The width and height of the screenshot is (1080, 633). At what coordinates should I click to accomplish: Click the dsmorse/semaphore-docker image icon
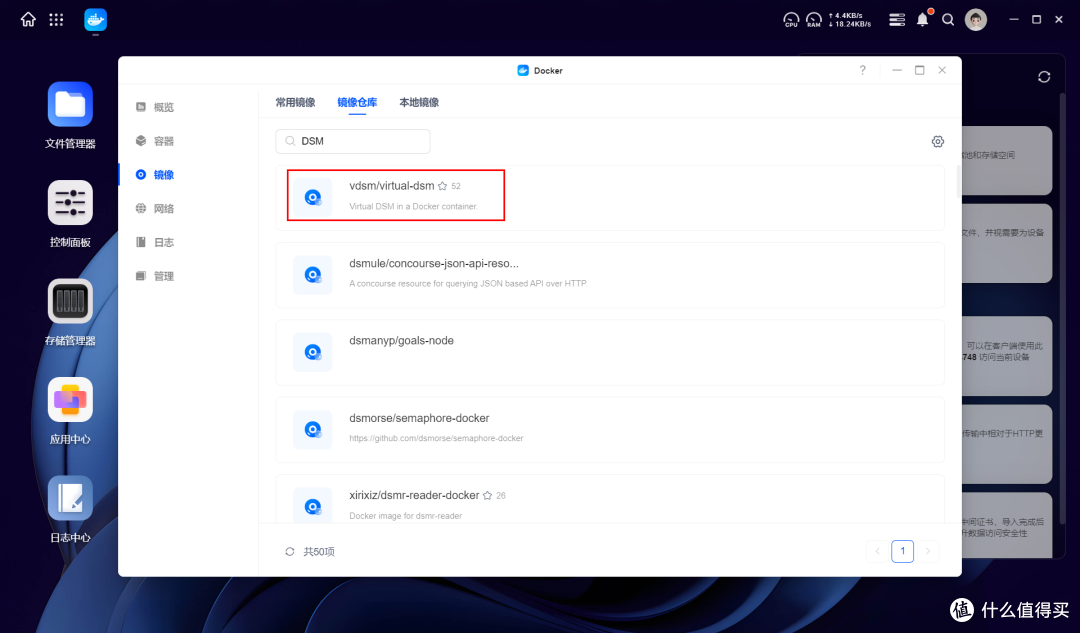pos(313,430)
